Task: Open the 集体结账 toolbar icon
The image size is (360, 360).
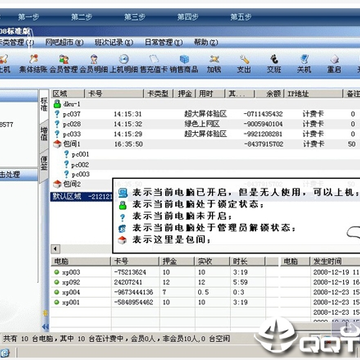Action: (33, 64)
